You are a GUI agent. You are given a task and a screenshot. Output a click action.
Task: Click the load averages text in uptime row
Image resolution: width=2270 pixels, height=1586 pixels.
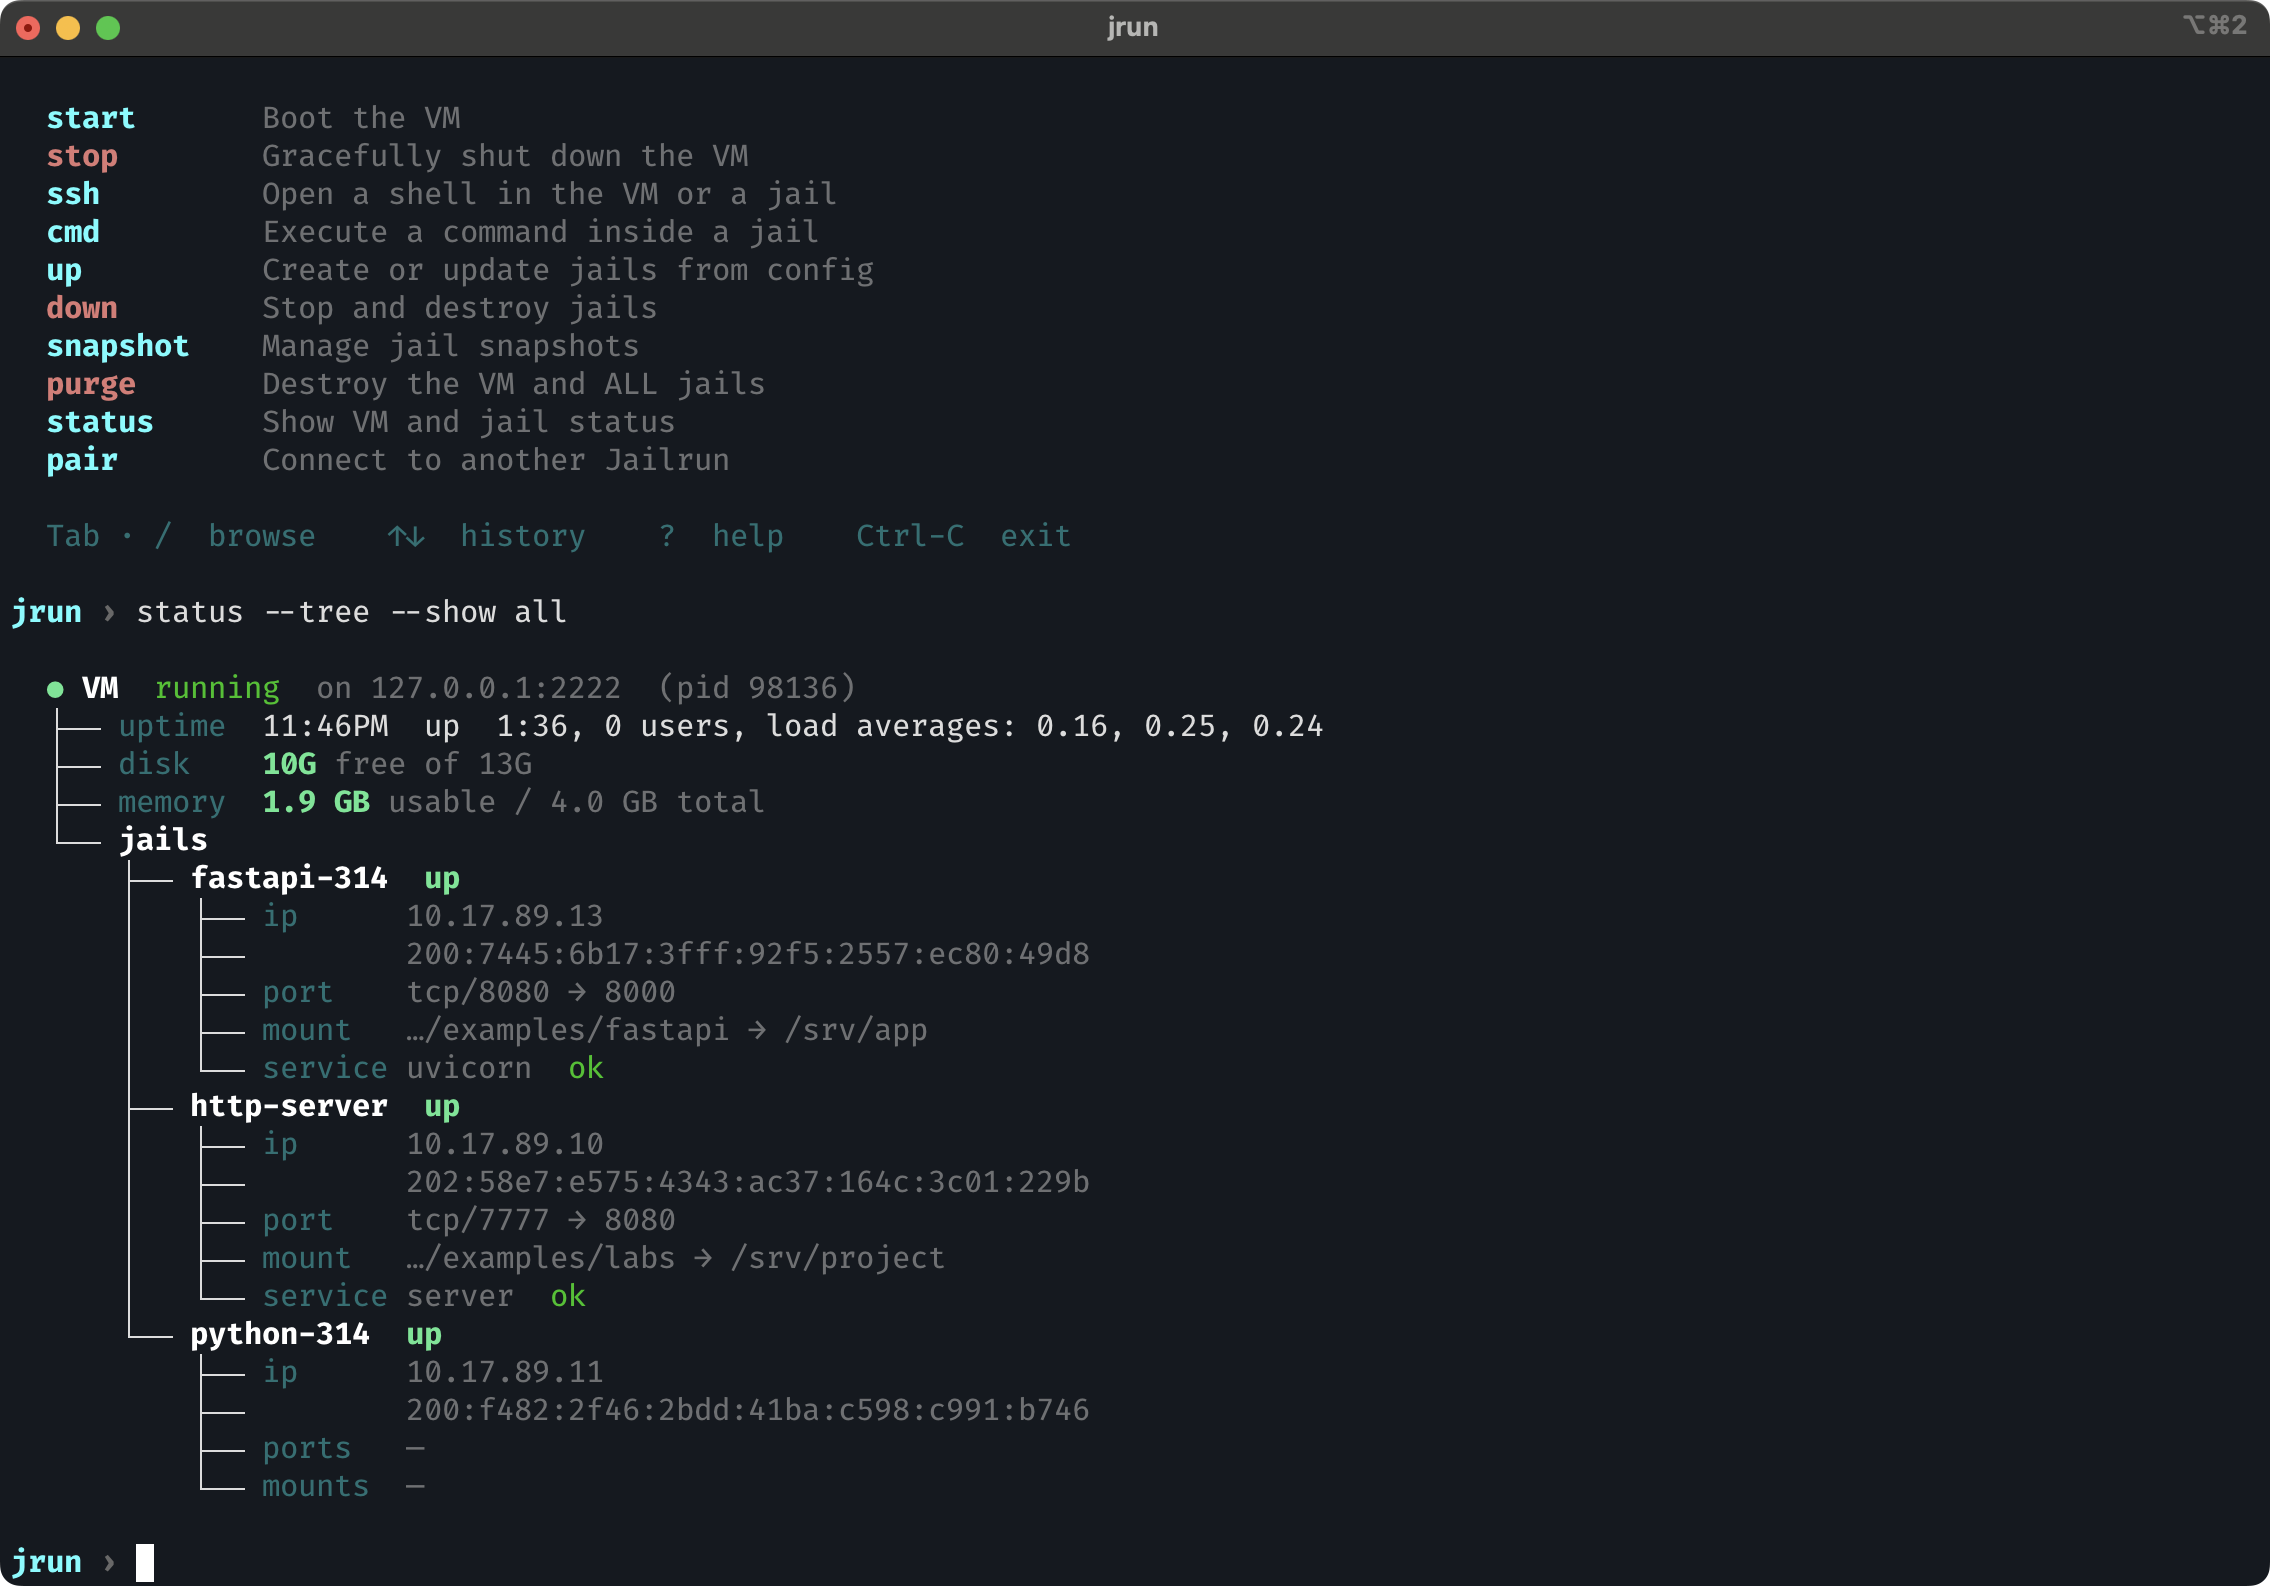click(x=1045, y=726)
